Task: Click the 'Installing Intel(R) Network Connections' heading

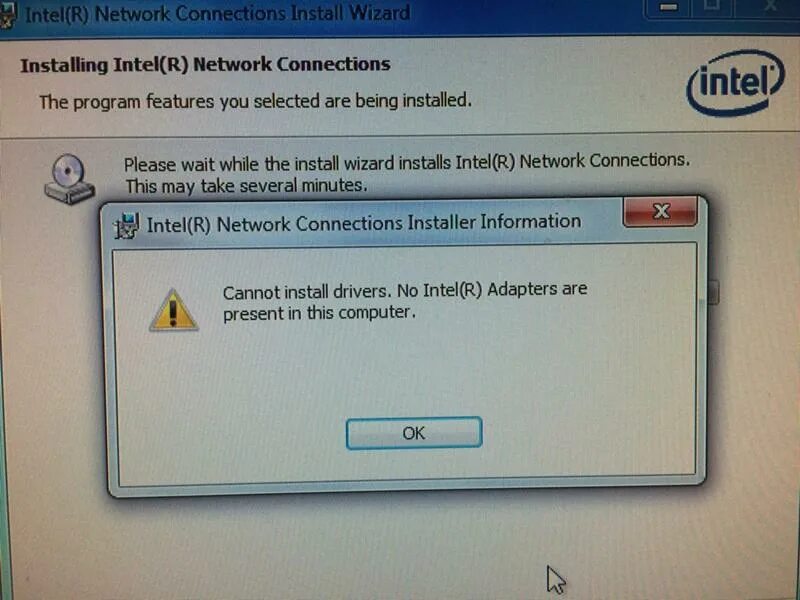Action: 205,65
